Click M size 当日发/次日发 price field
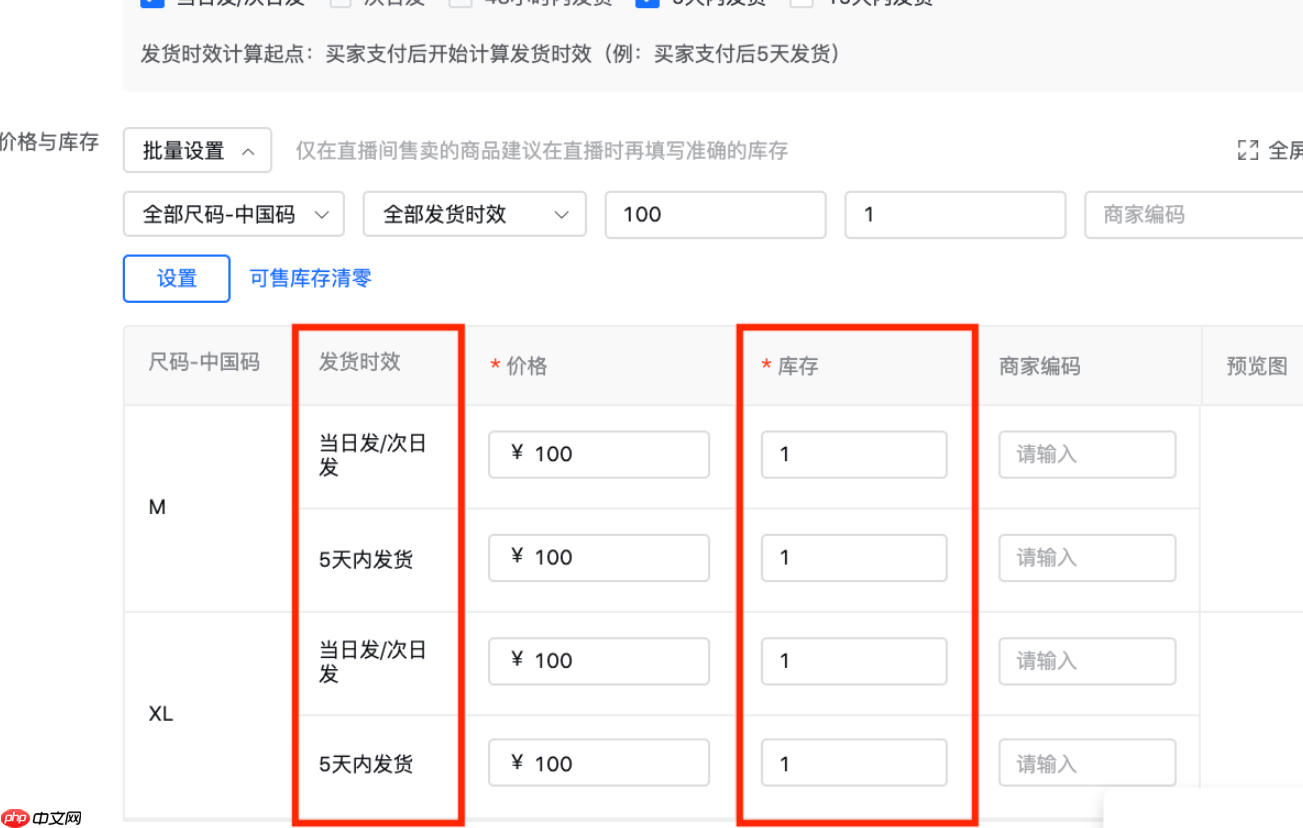The image size is (1303, 828). [598, 454]
